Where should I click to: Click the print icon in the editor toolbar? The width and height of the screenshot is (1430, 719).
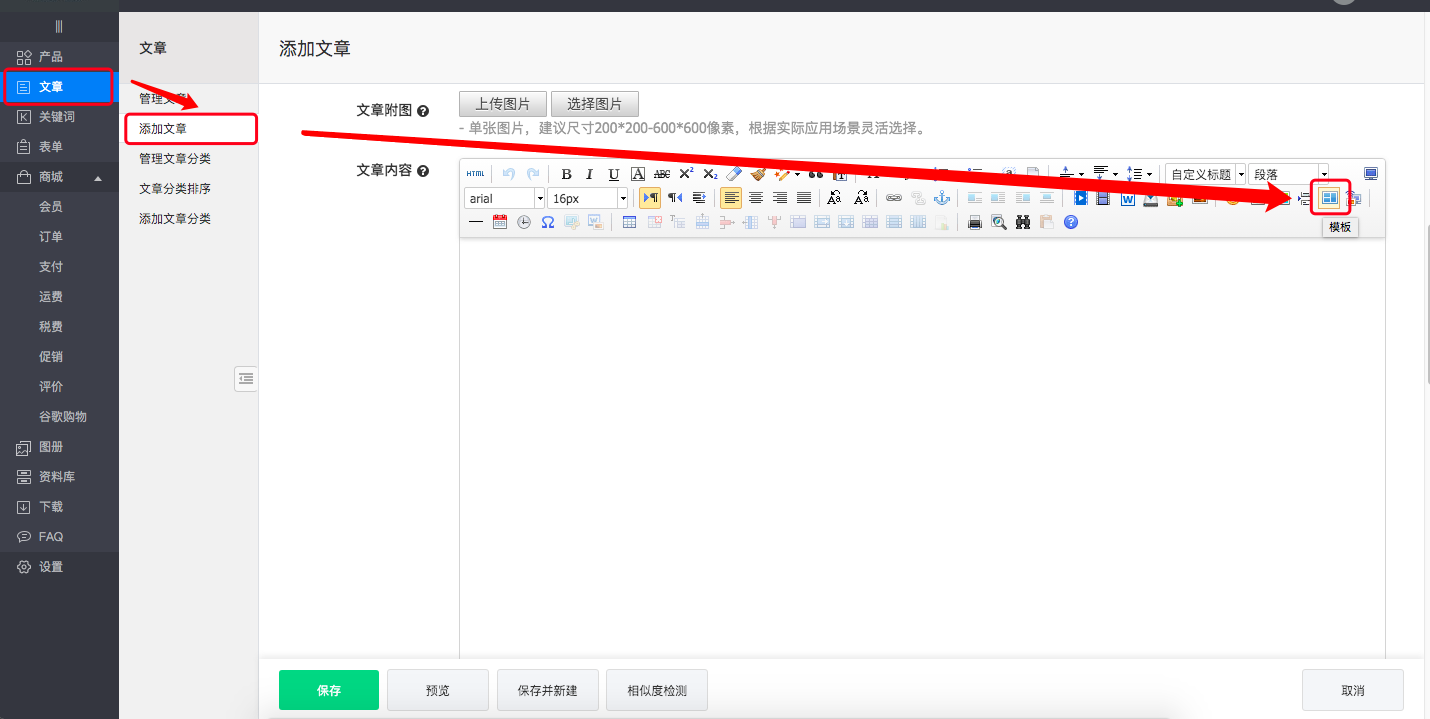point(975,223)
